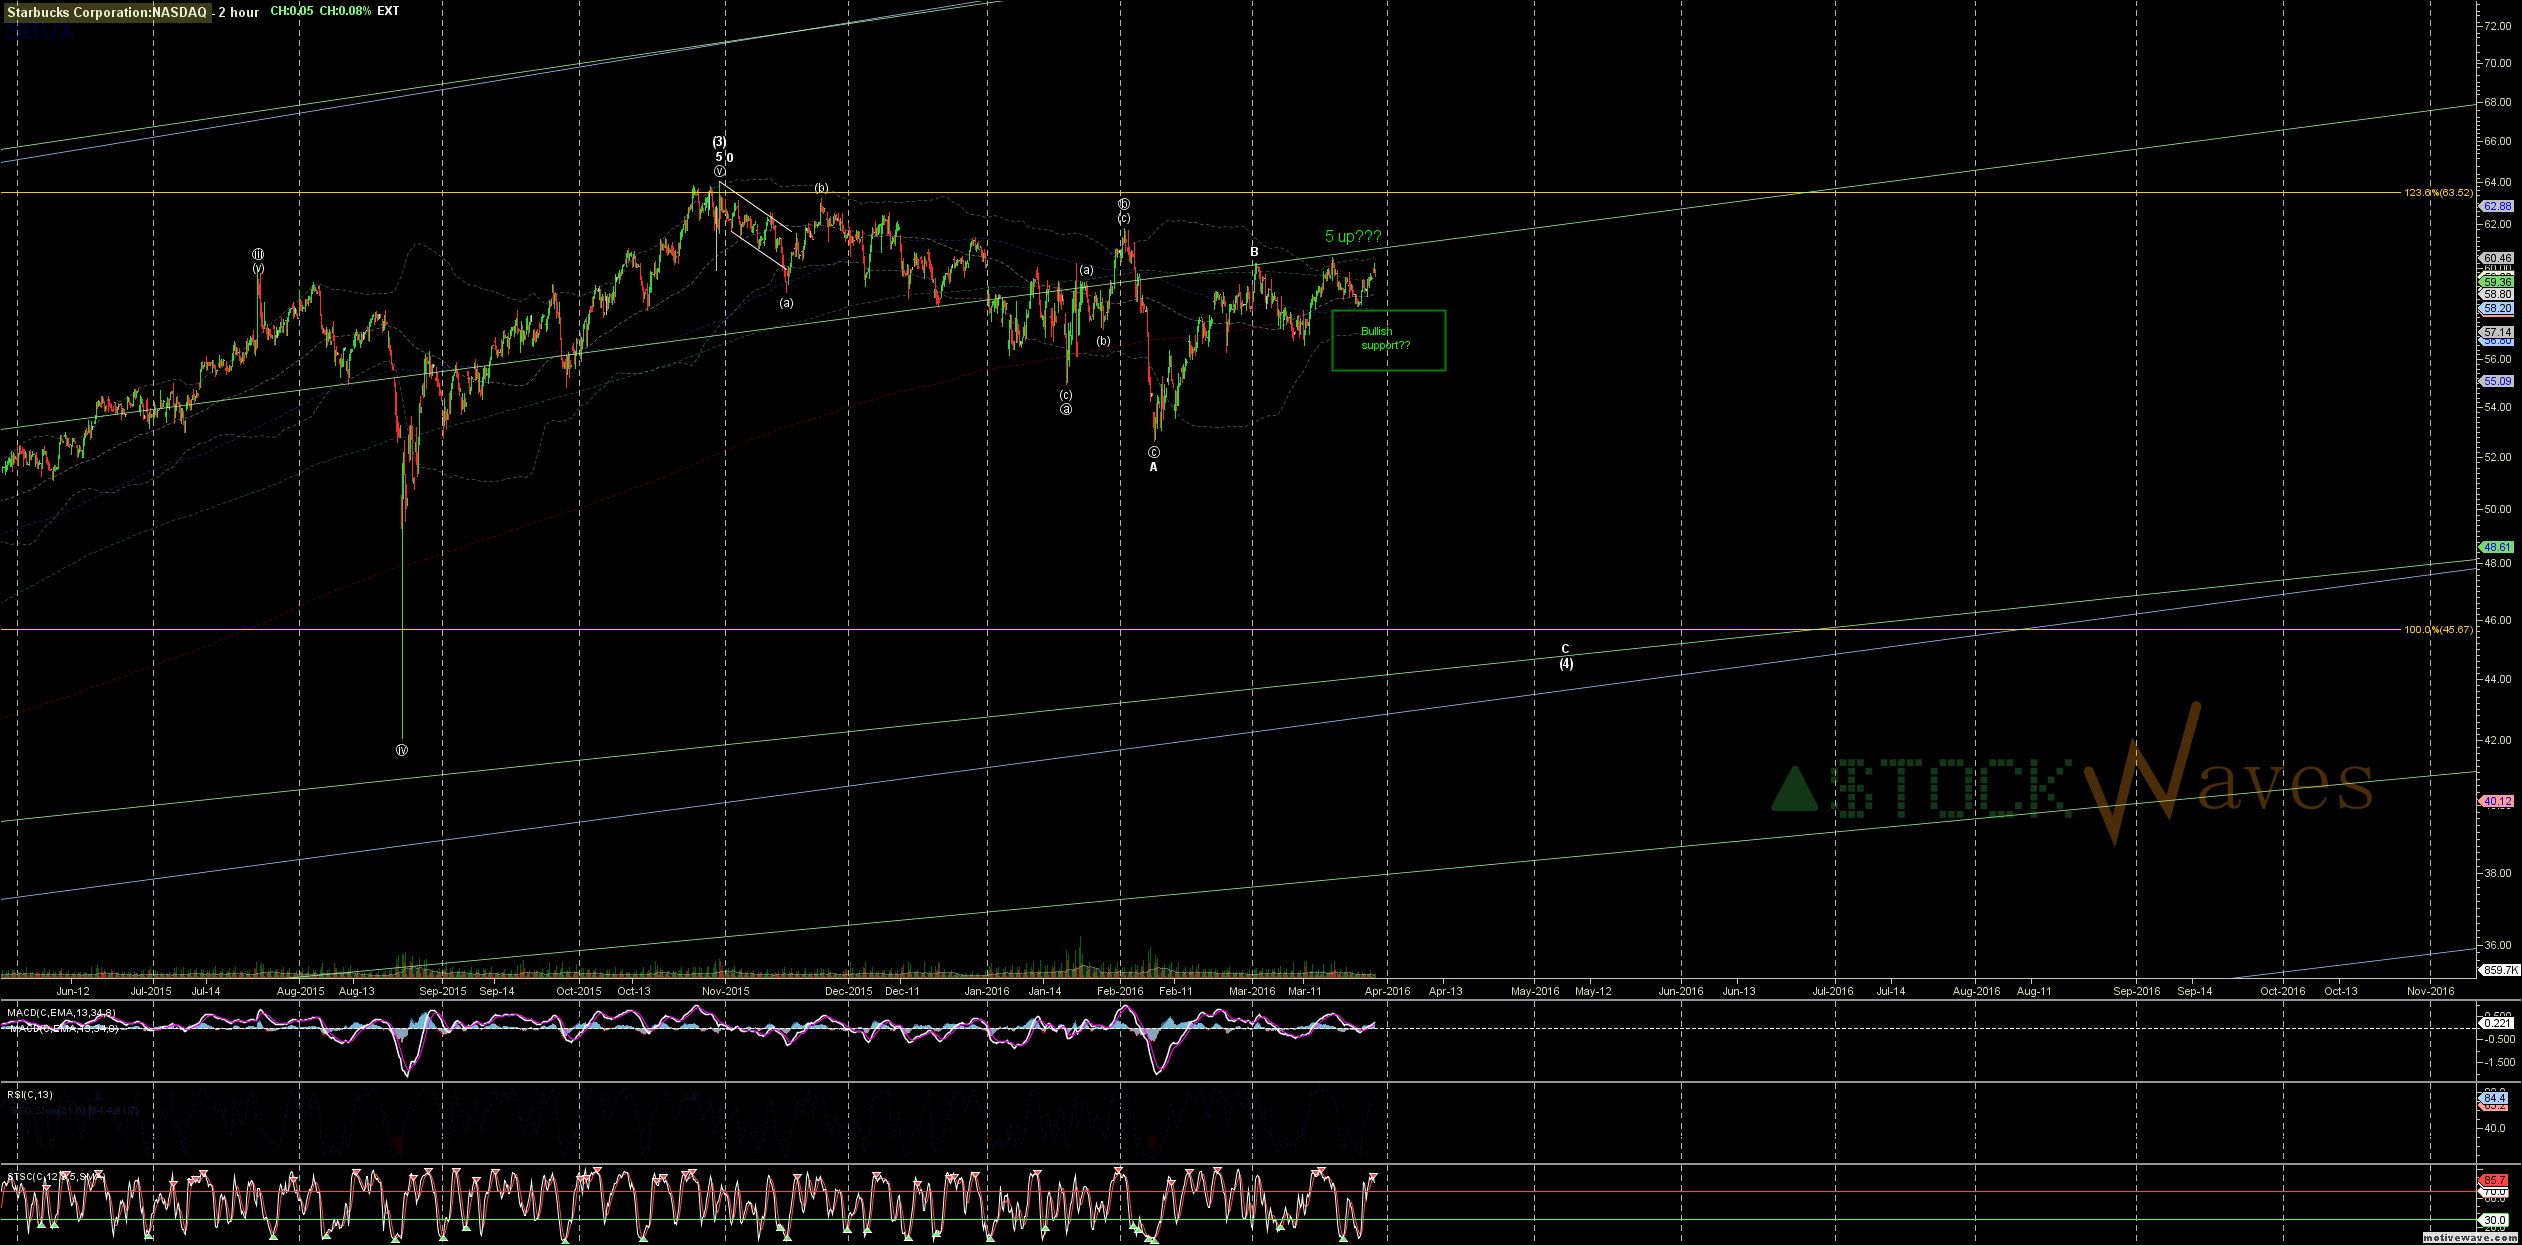Click the May-12 date on time axis
Viewport: 2522px width, 1245px height.
[x=1593, y=991]
